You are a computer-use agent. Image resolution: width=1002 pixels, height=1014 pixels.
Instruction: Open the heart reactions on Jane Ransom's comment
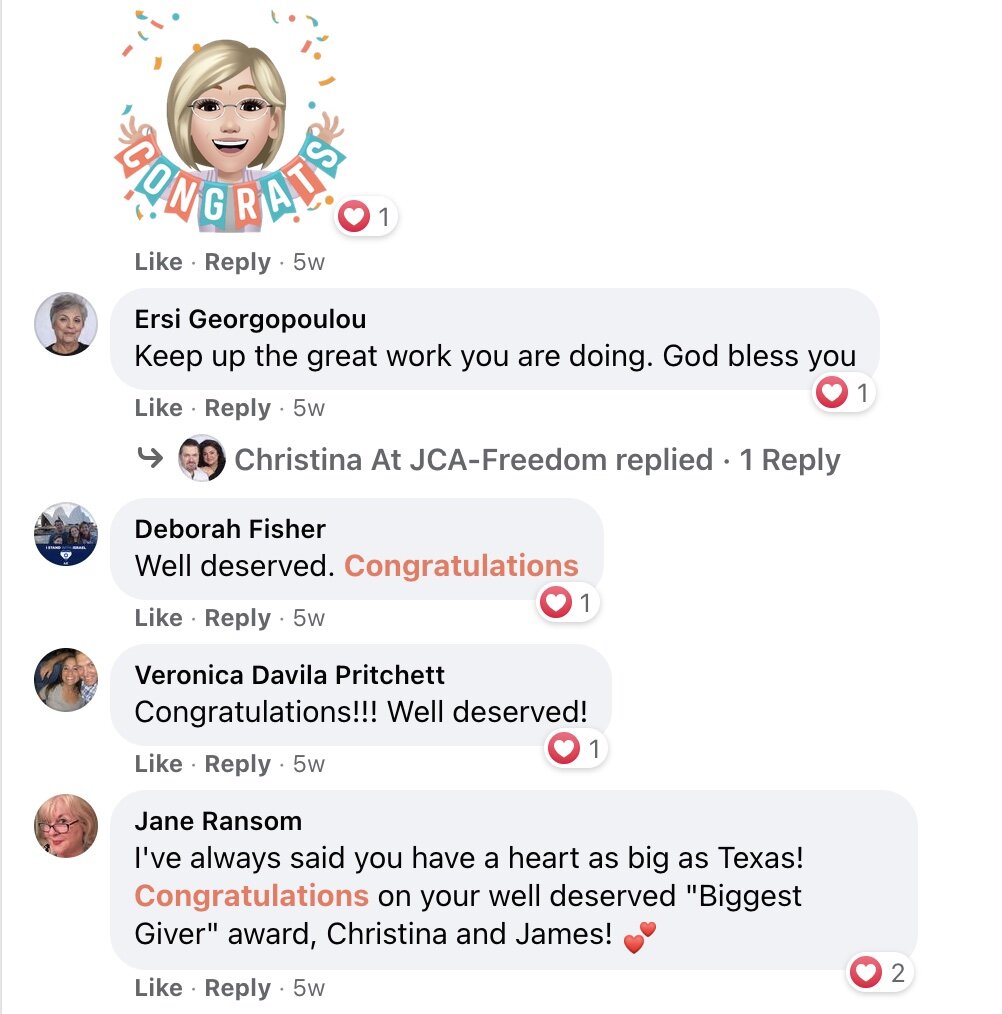[880, 973]
